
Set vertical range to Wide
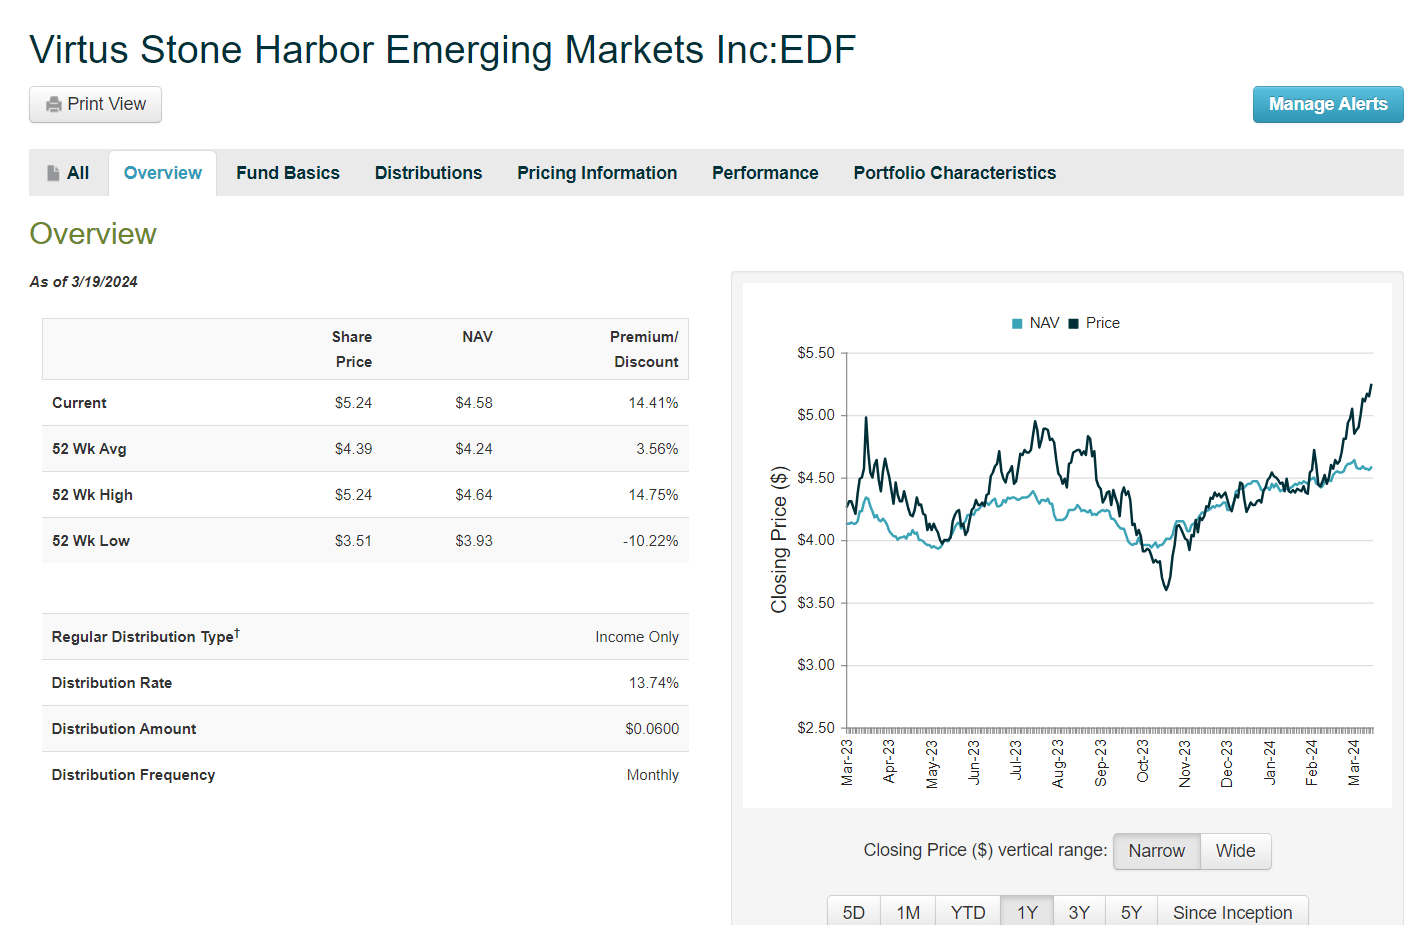point(1235,851)
